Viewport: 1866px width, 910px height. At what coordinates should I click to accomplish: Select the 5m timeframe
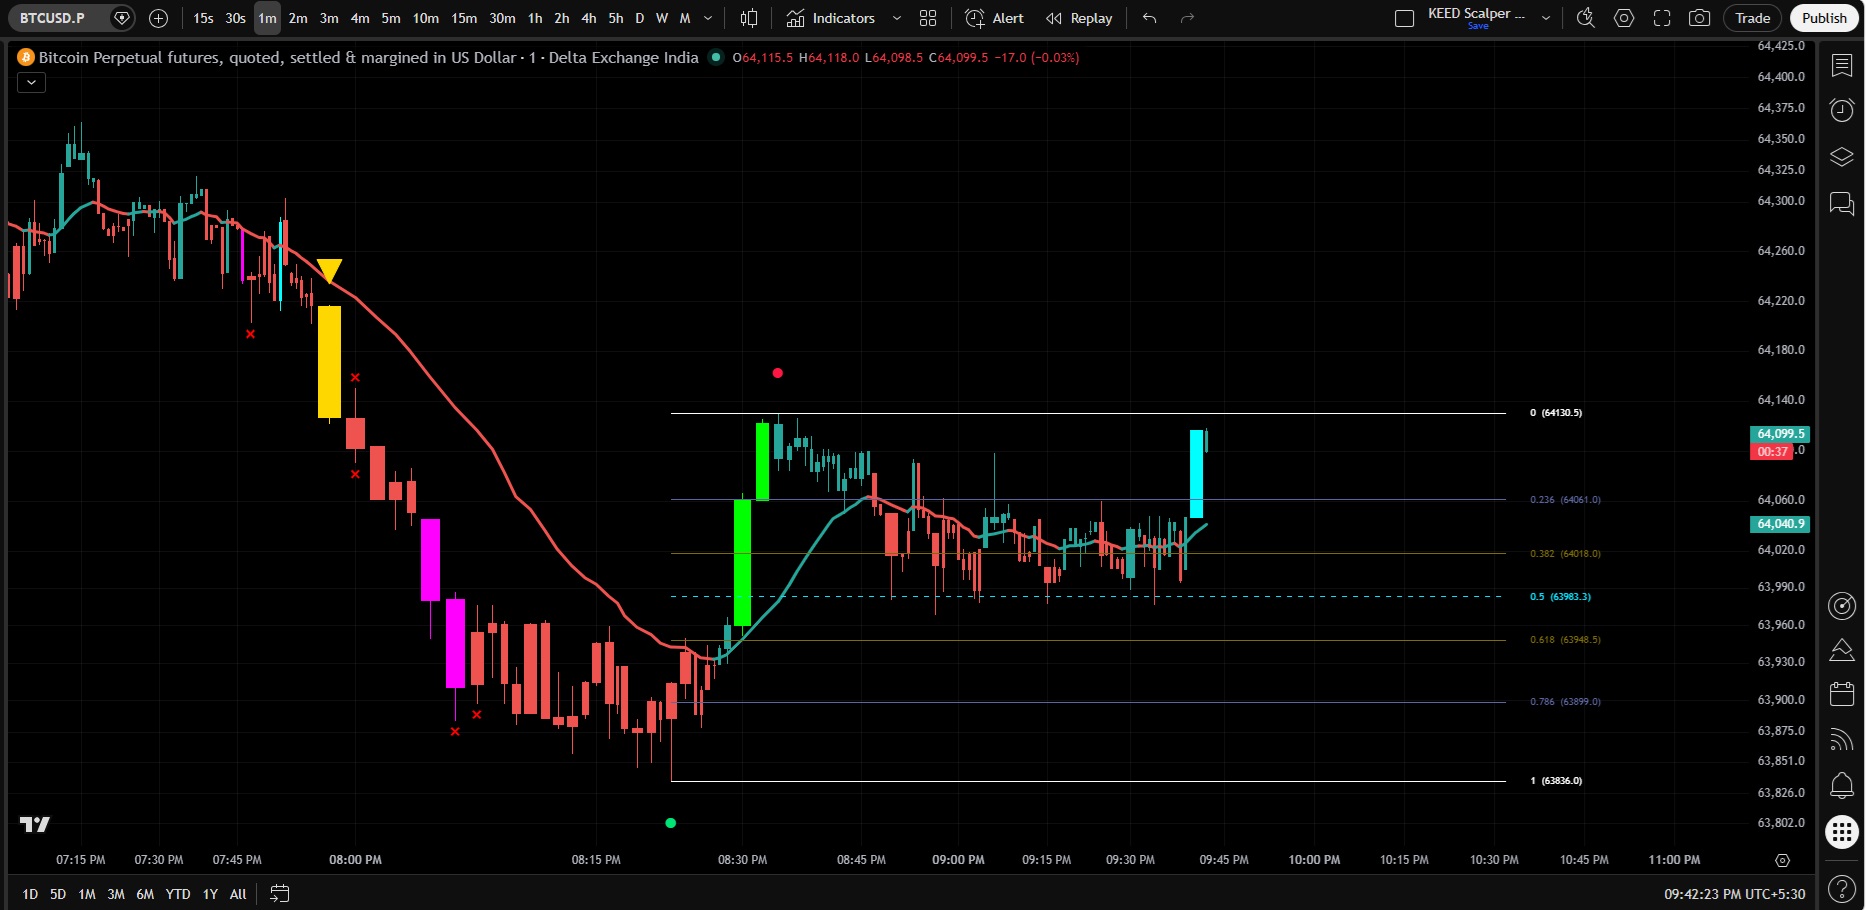click(x=391, y=18)
